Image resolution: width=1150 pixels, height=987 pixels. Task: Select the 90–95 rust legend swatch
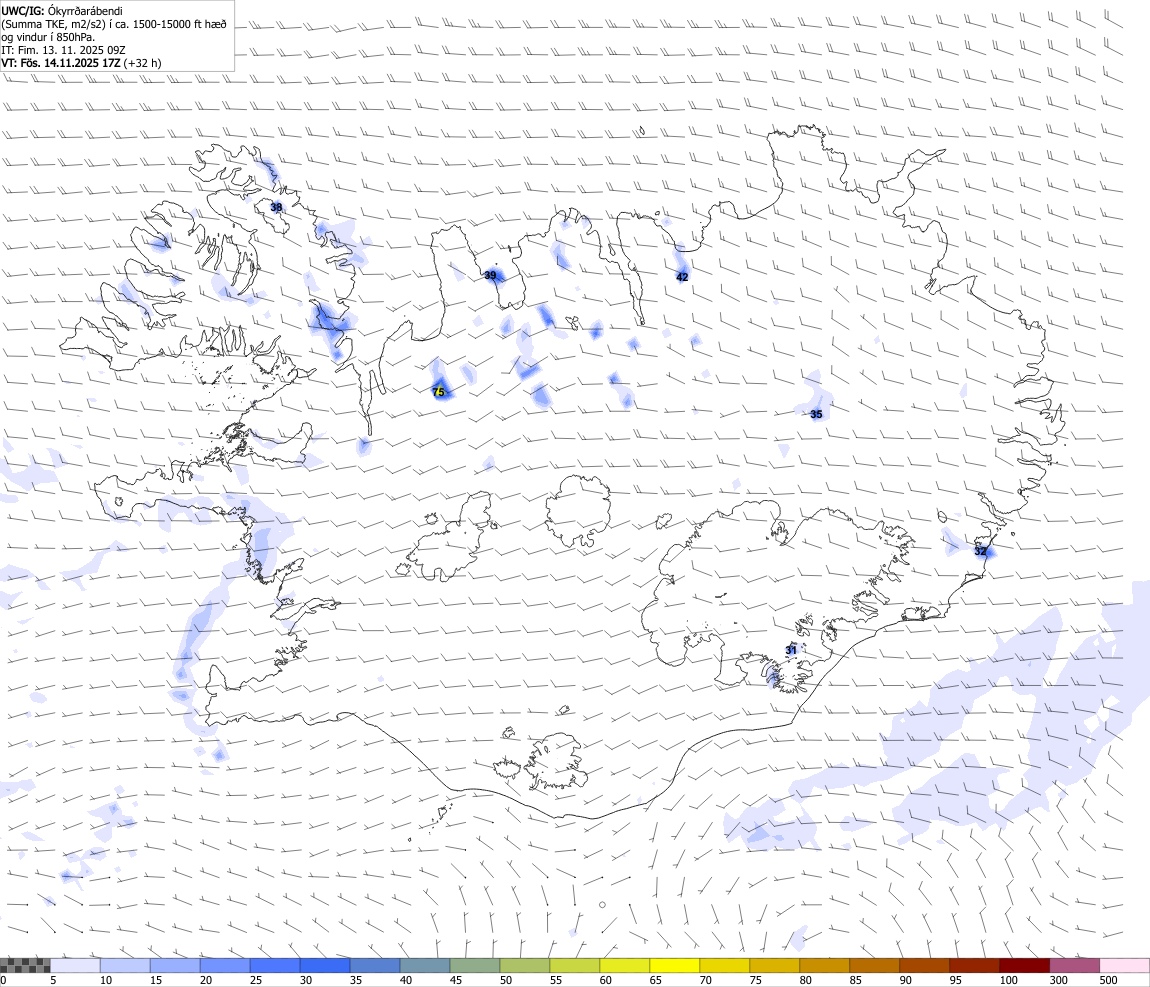pos(925,965)
